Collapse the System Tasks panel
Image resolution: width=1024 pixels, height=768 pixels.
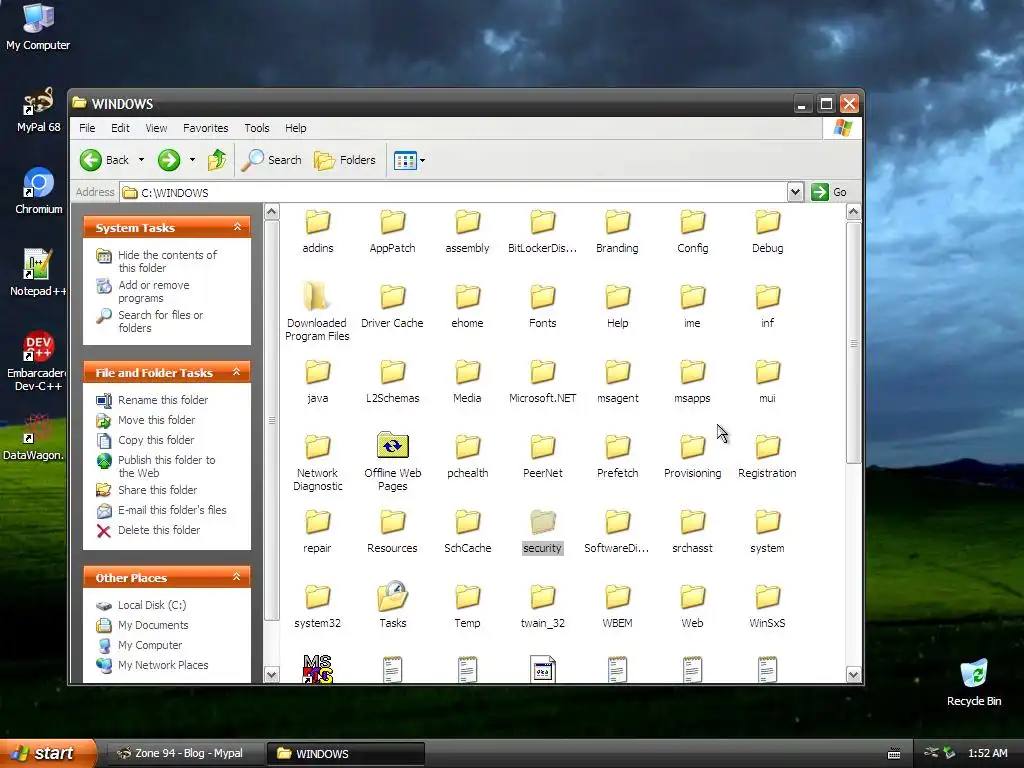237,227
